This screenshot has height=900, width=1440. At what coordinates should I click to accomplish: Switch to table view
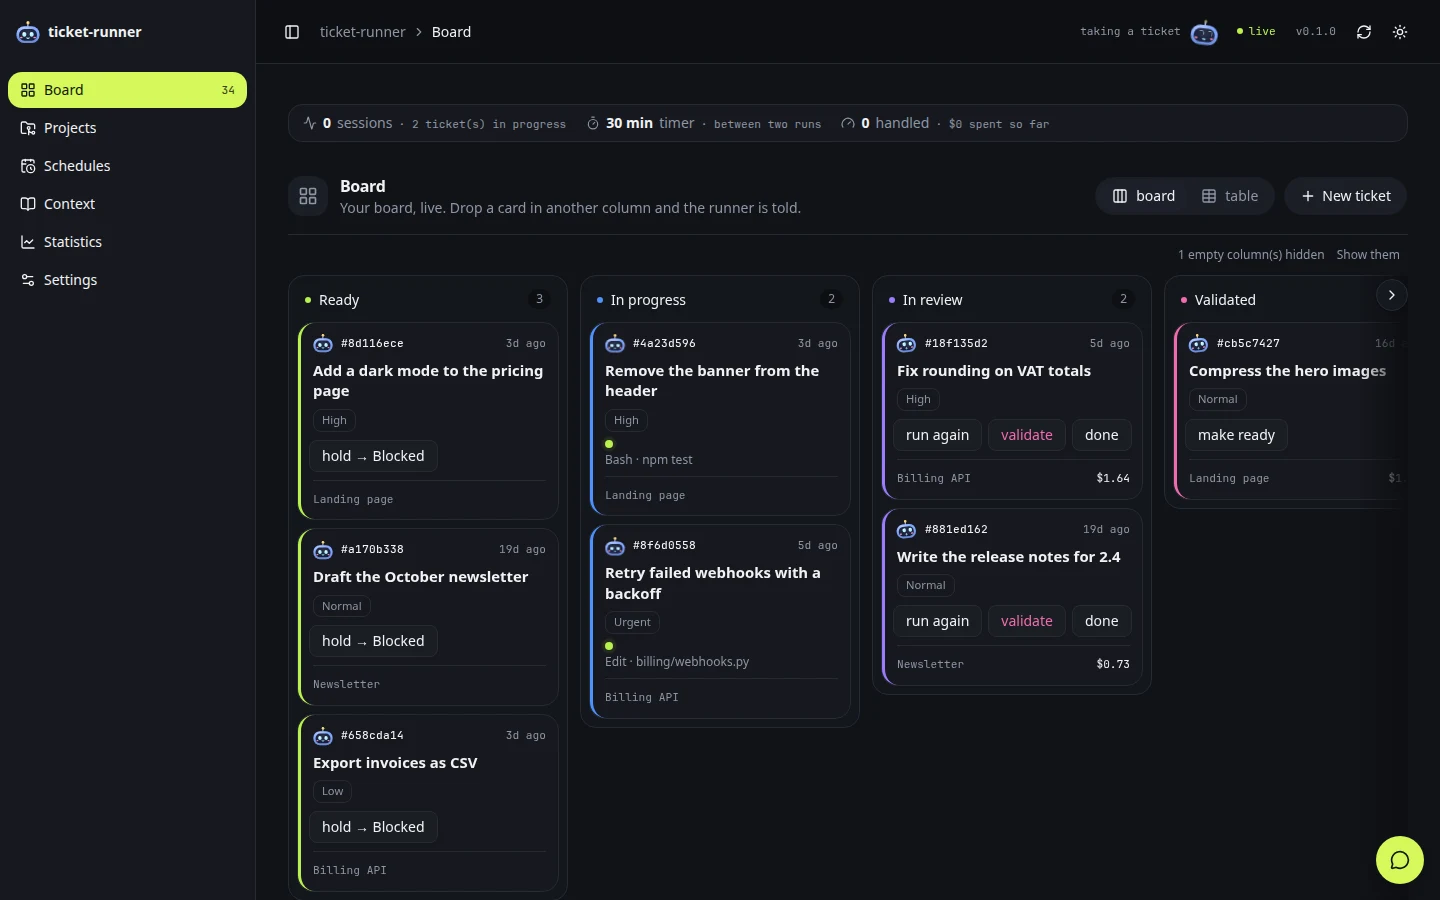(x=1230, y=196)
